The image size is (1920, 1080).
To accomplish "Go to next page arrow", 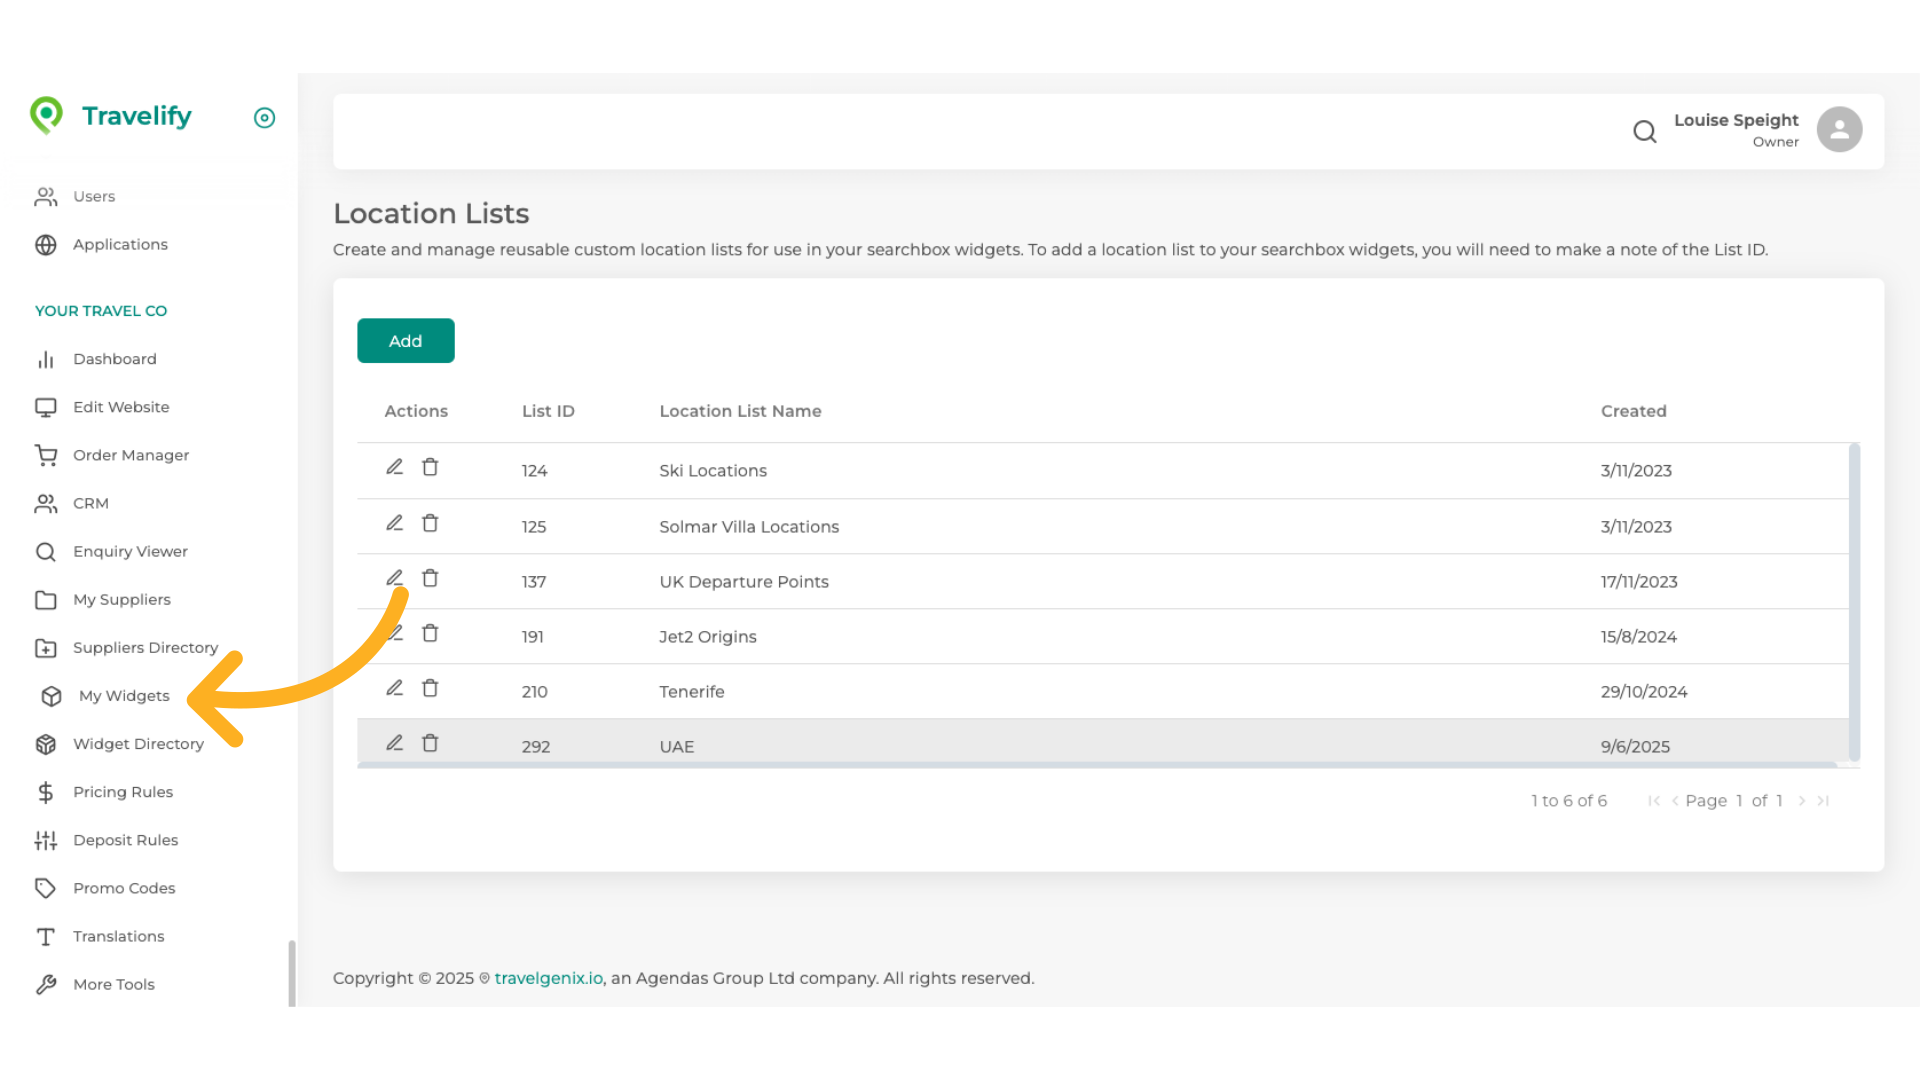I will [x=1802, y=801].
